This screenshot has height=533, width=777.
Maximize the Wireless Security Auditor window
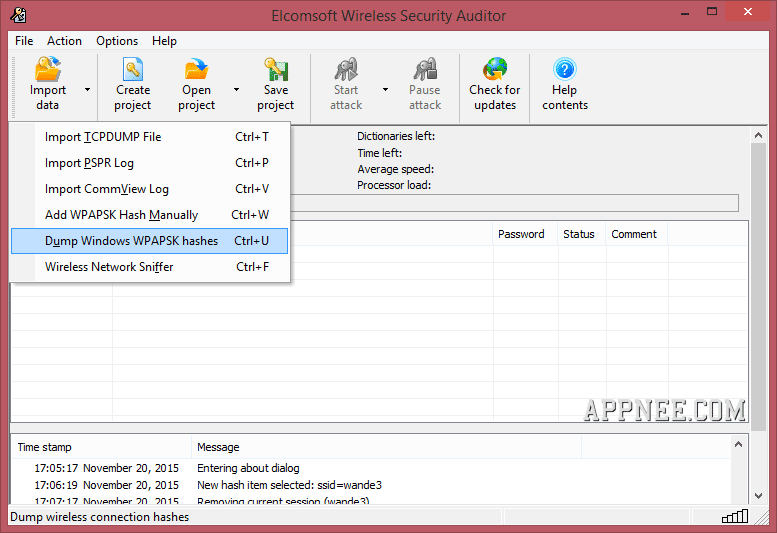(712, 12)
